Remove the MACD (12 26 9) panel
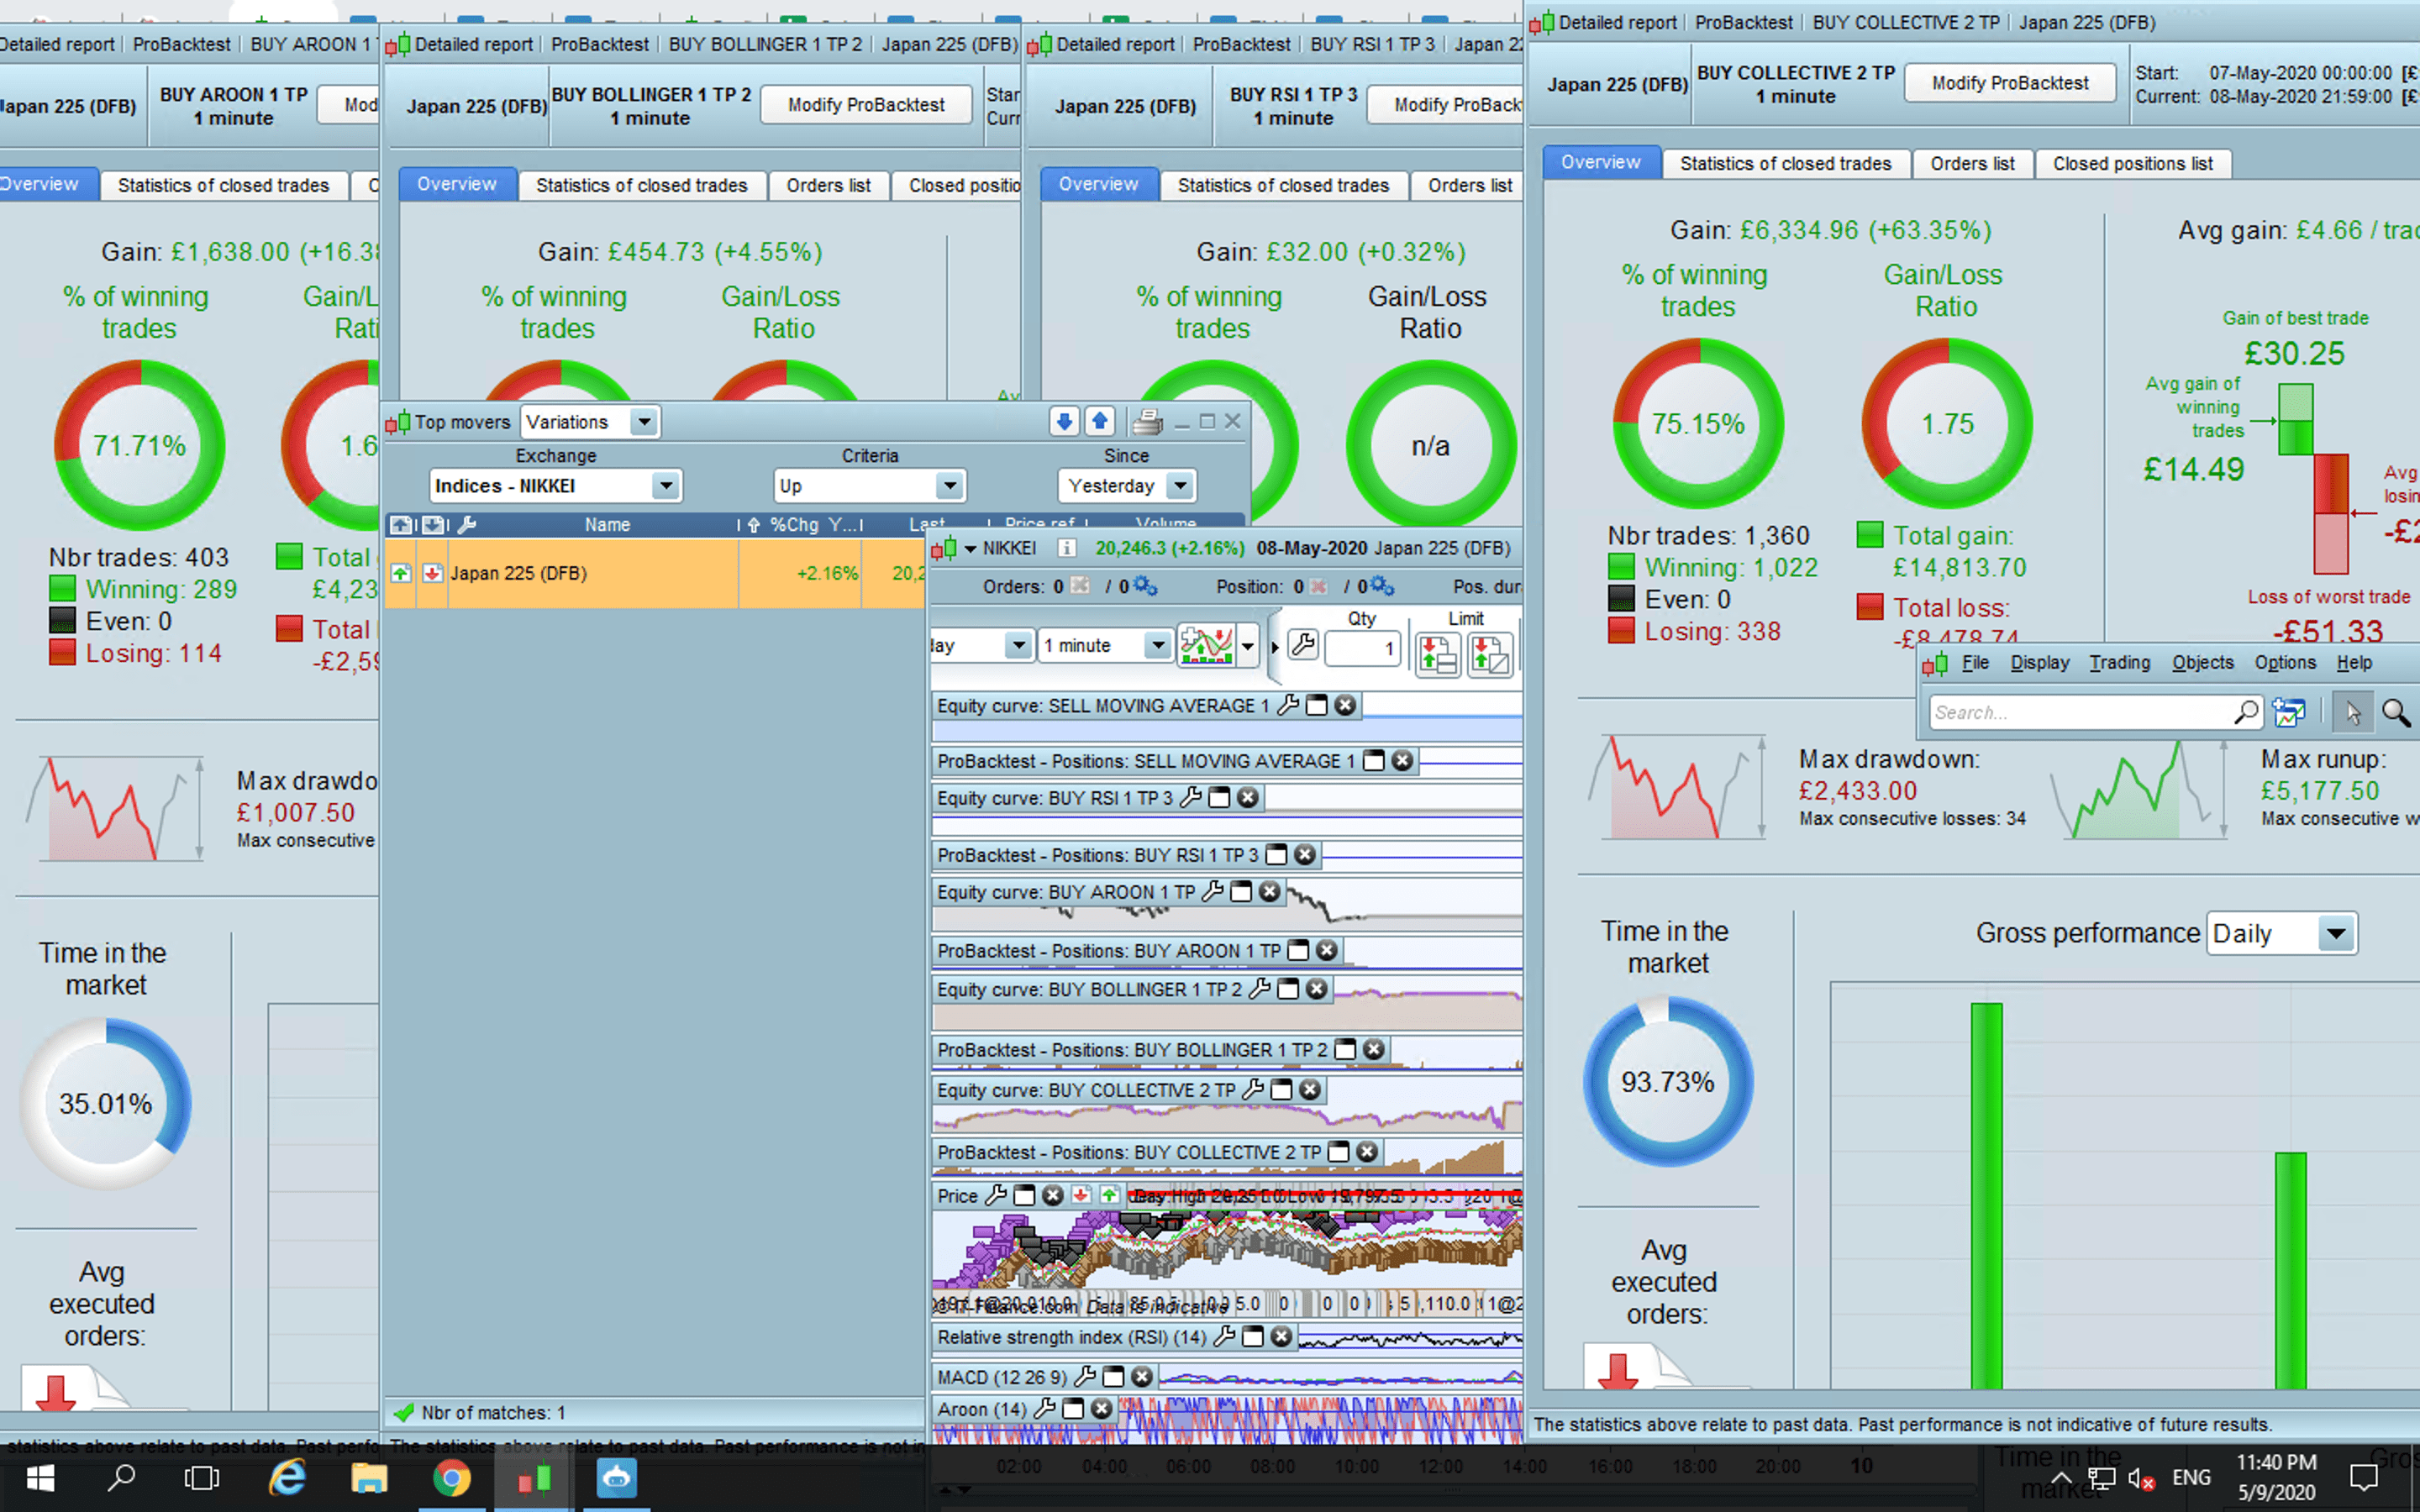This screenshot has width=2420, height=1512. (x=1141, y=1377)
